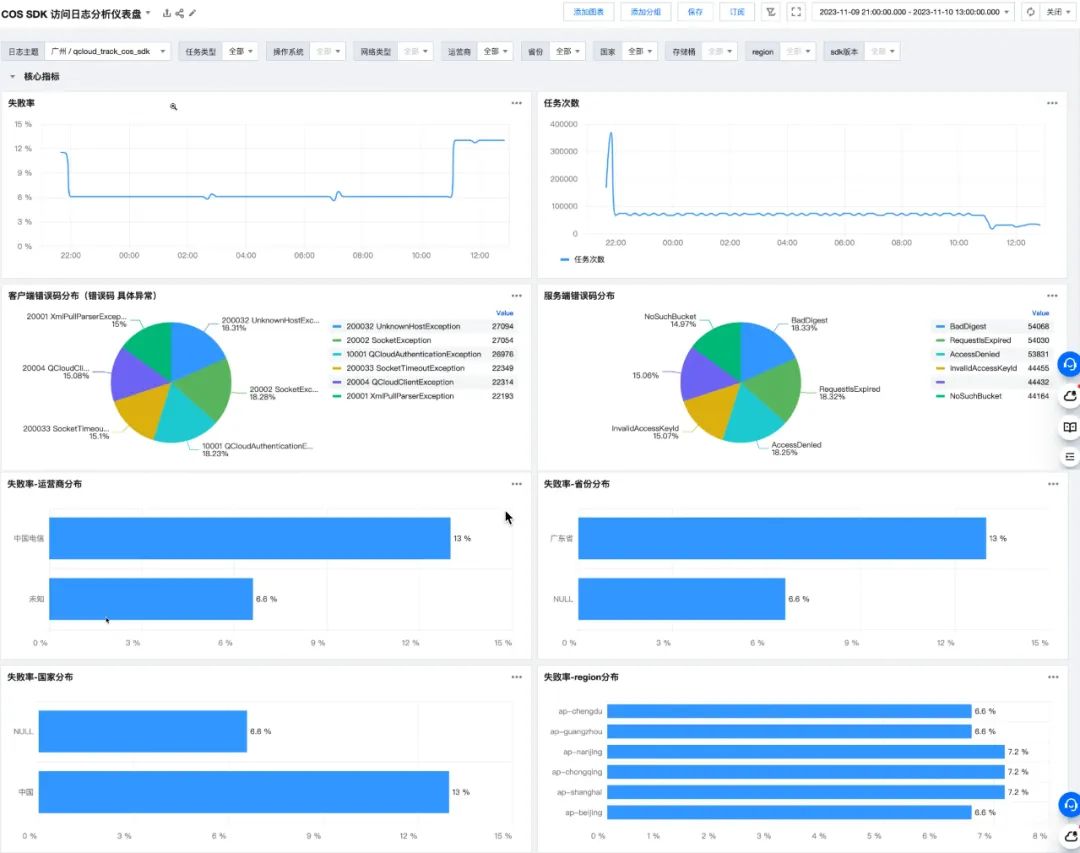
Task: Open the filter funnel icon in the top toolbar
Action: pos(771,12)
